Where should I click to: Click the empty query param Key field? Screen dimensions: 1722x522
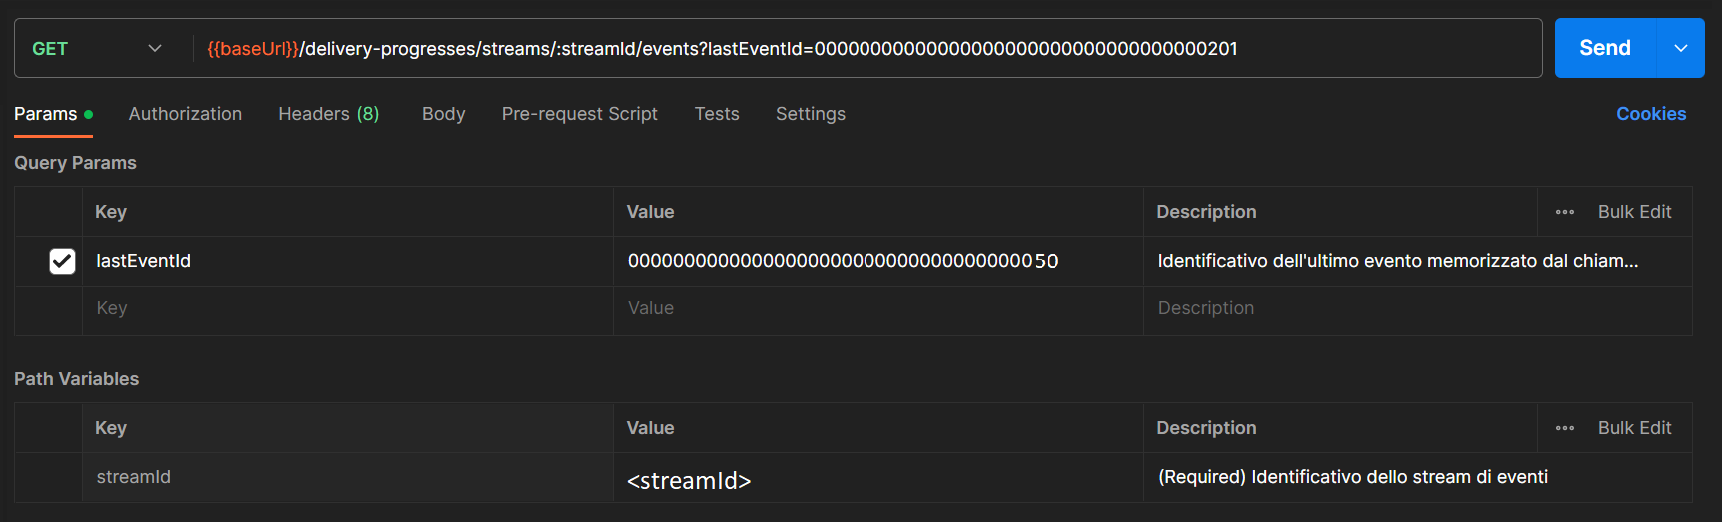pyautogui.click(x=346, y=308)
